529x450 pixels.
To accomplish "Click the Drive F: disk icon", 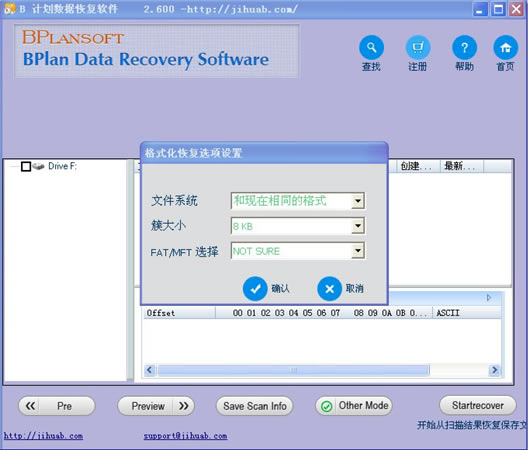I will pyautogui.click(x=39, y=166).
